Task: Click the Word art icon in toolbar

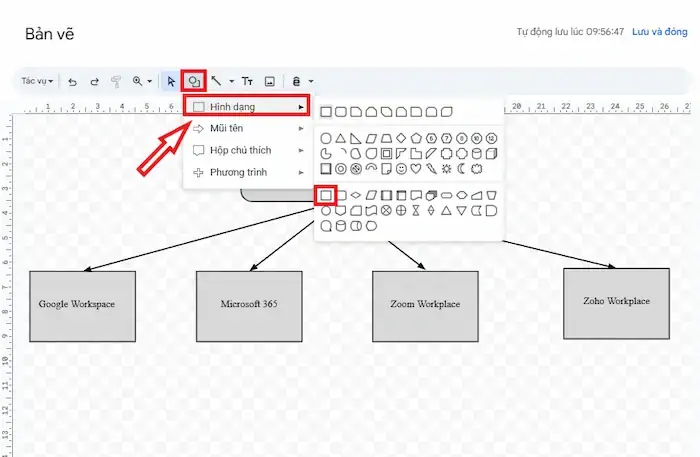Action: (296, 81)
